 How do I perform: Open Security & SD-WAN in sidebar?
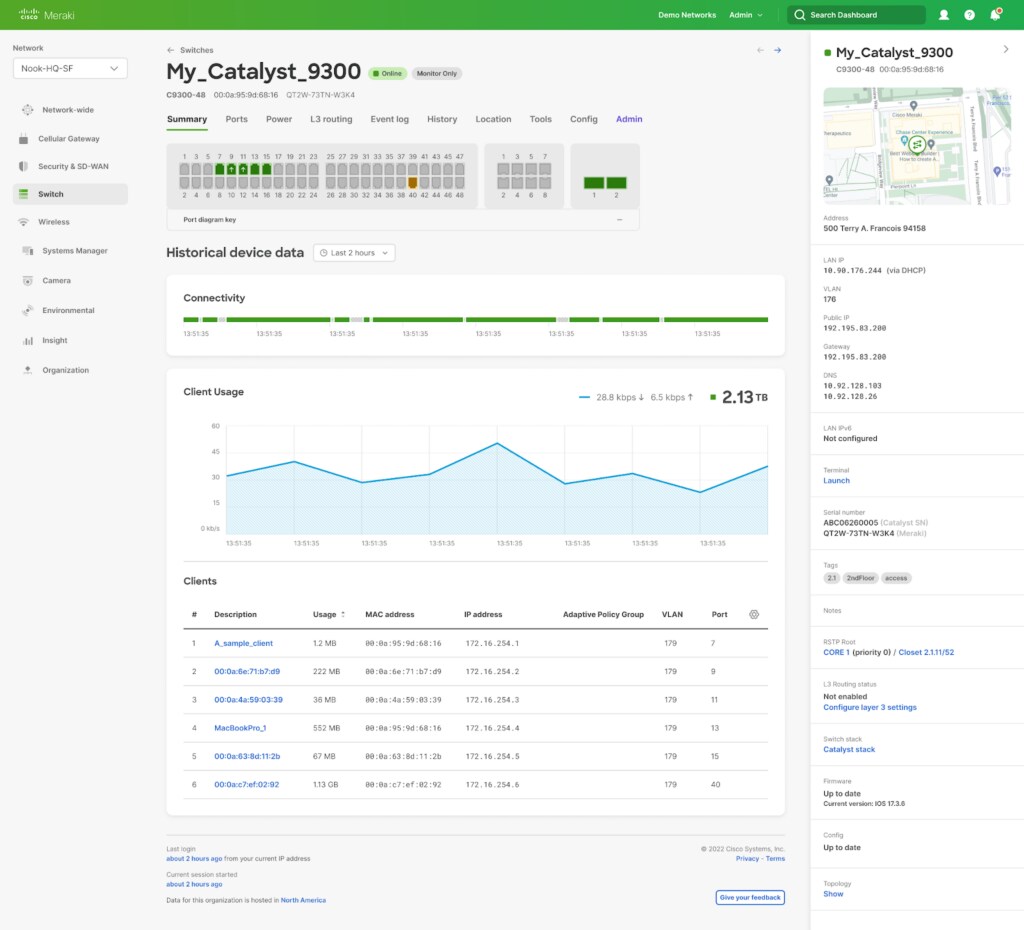tap(71, 167)
